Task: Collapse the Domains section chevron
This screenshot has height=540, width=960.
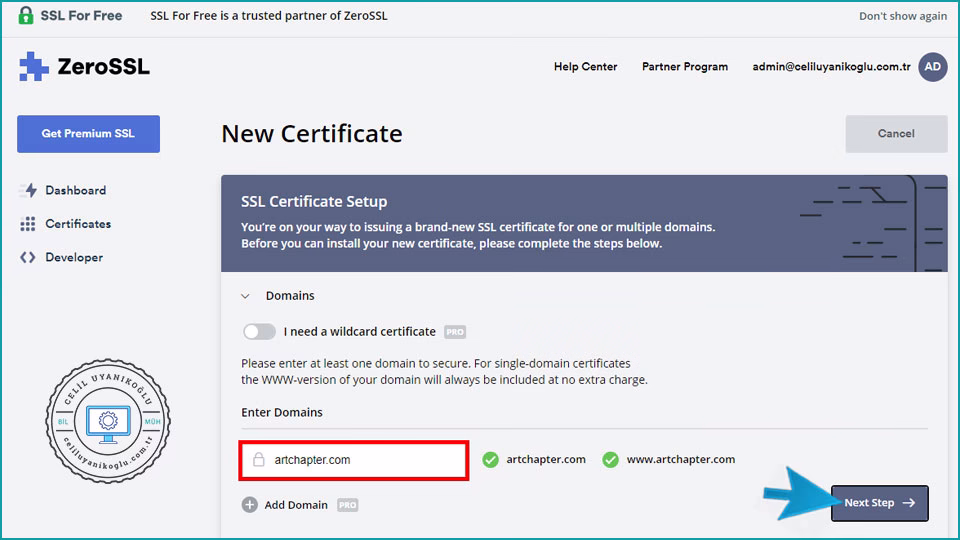Action: click(x=246, y=296)
